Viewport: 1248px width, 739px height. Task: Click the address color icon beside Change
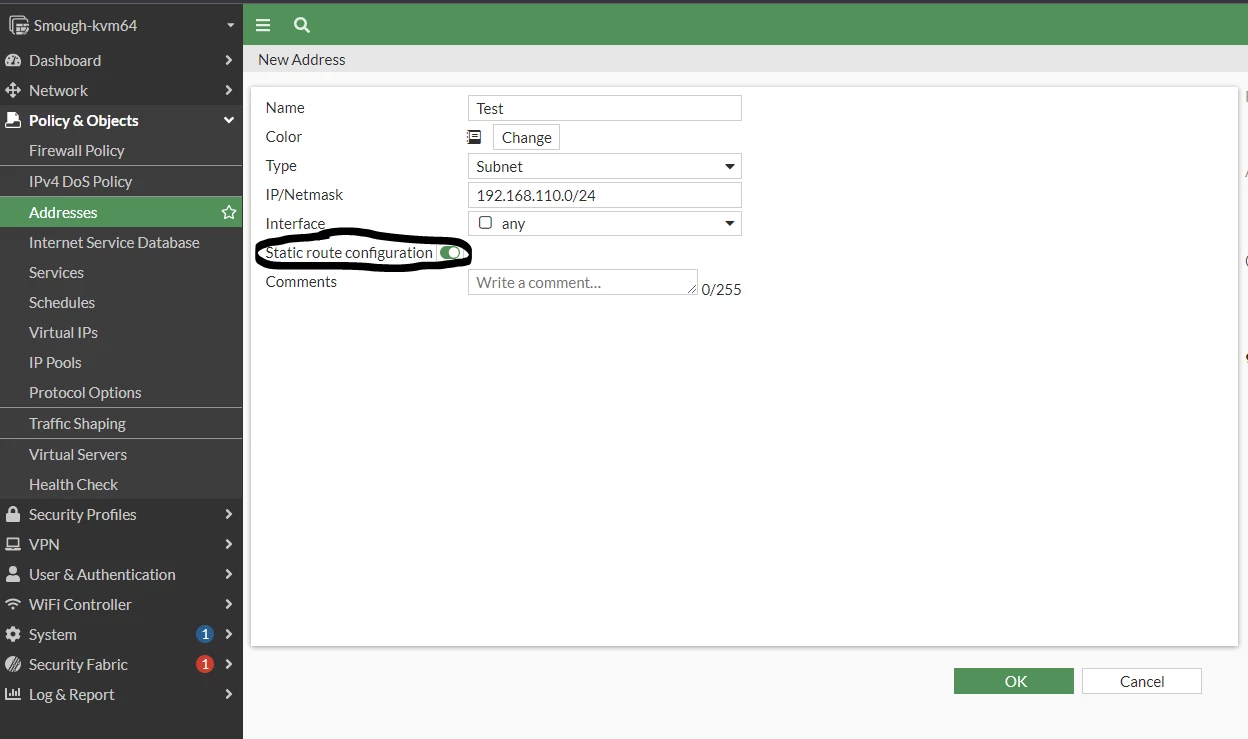(x=474, y=137)
